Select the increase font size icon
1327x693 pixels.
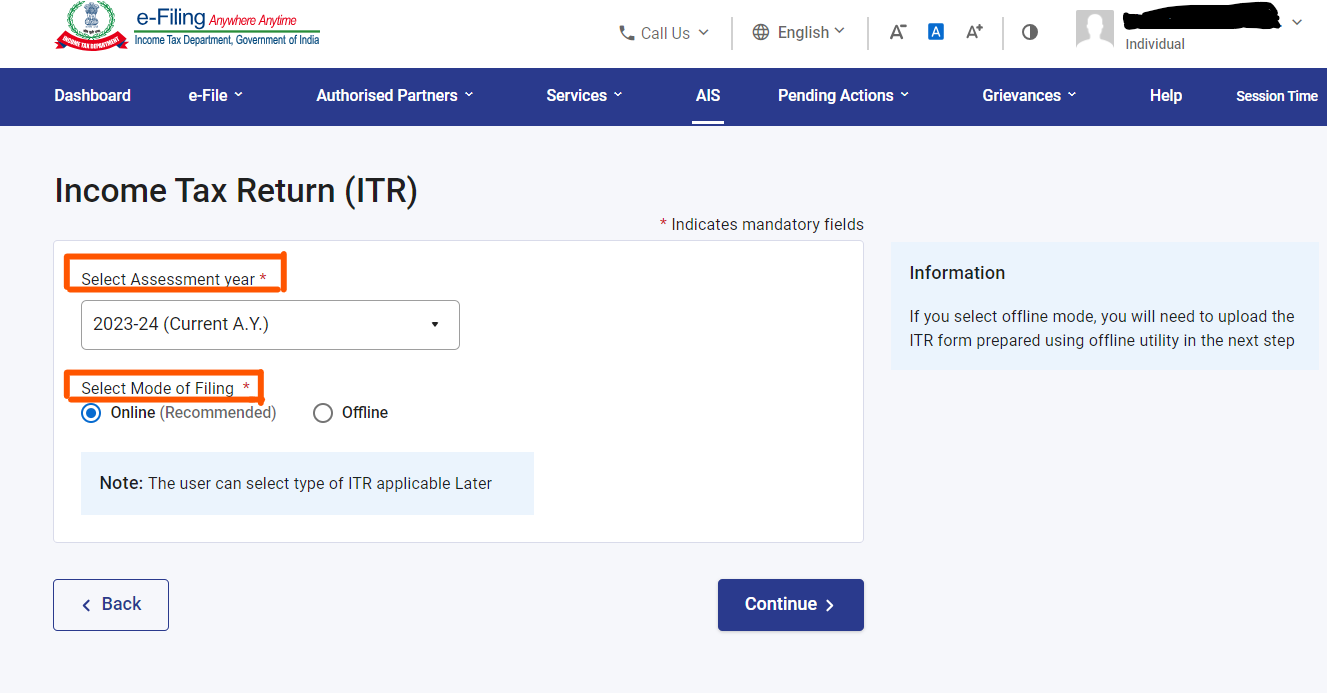click(973, 31)
